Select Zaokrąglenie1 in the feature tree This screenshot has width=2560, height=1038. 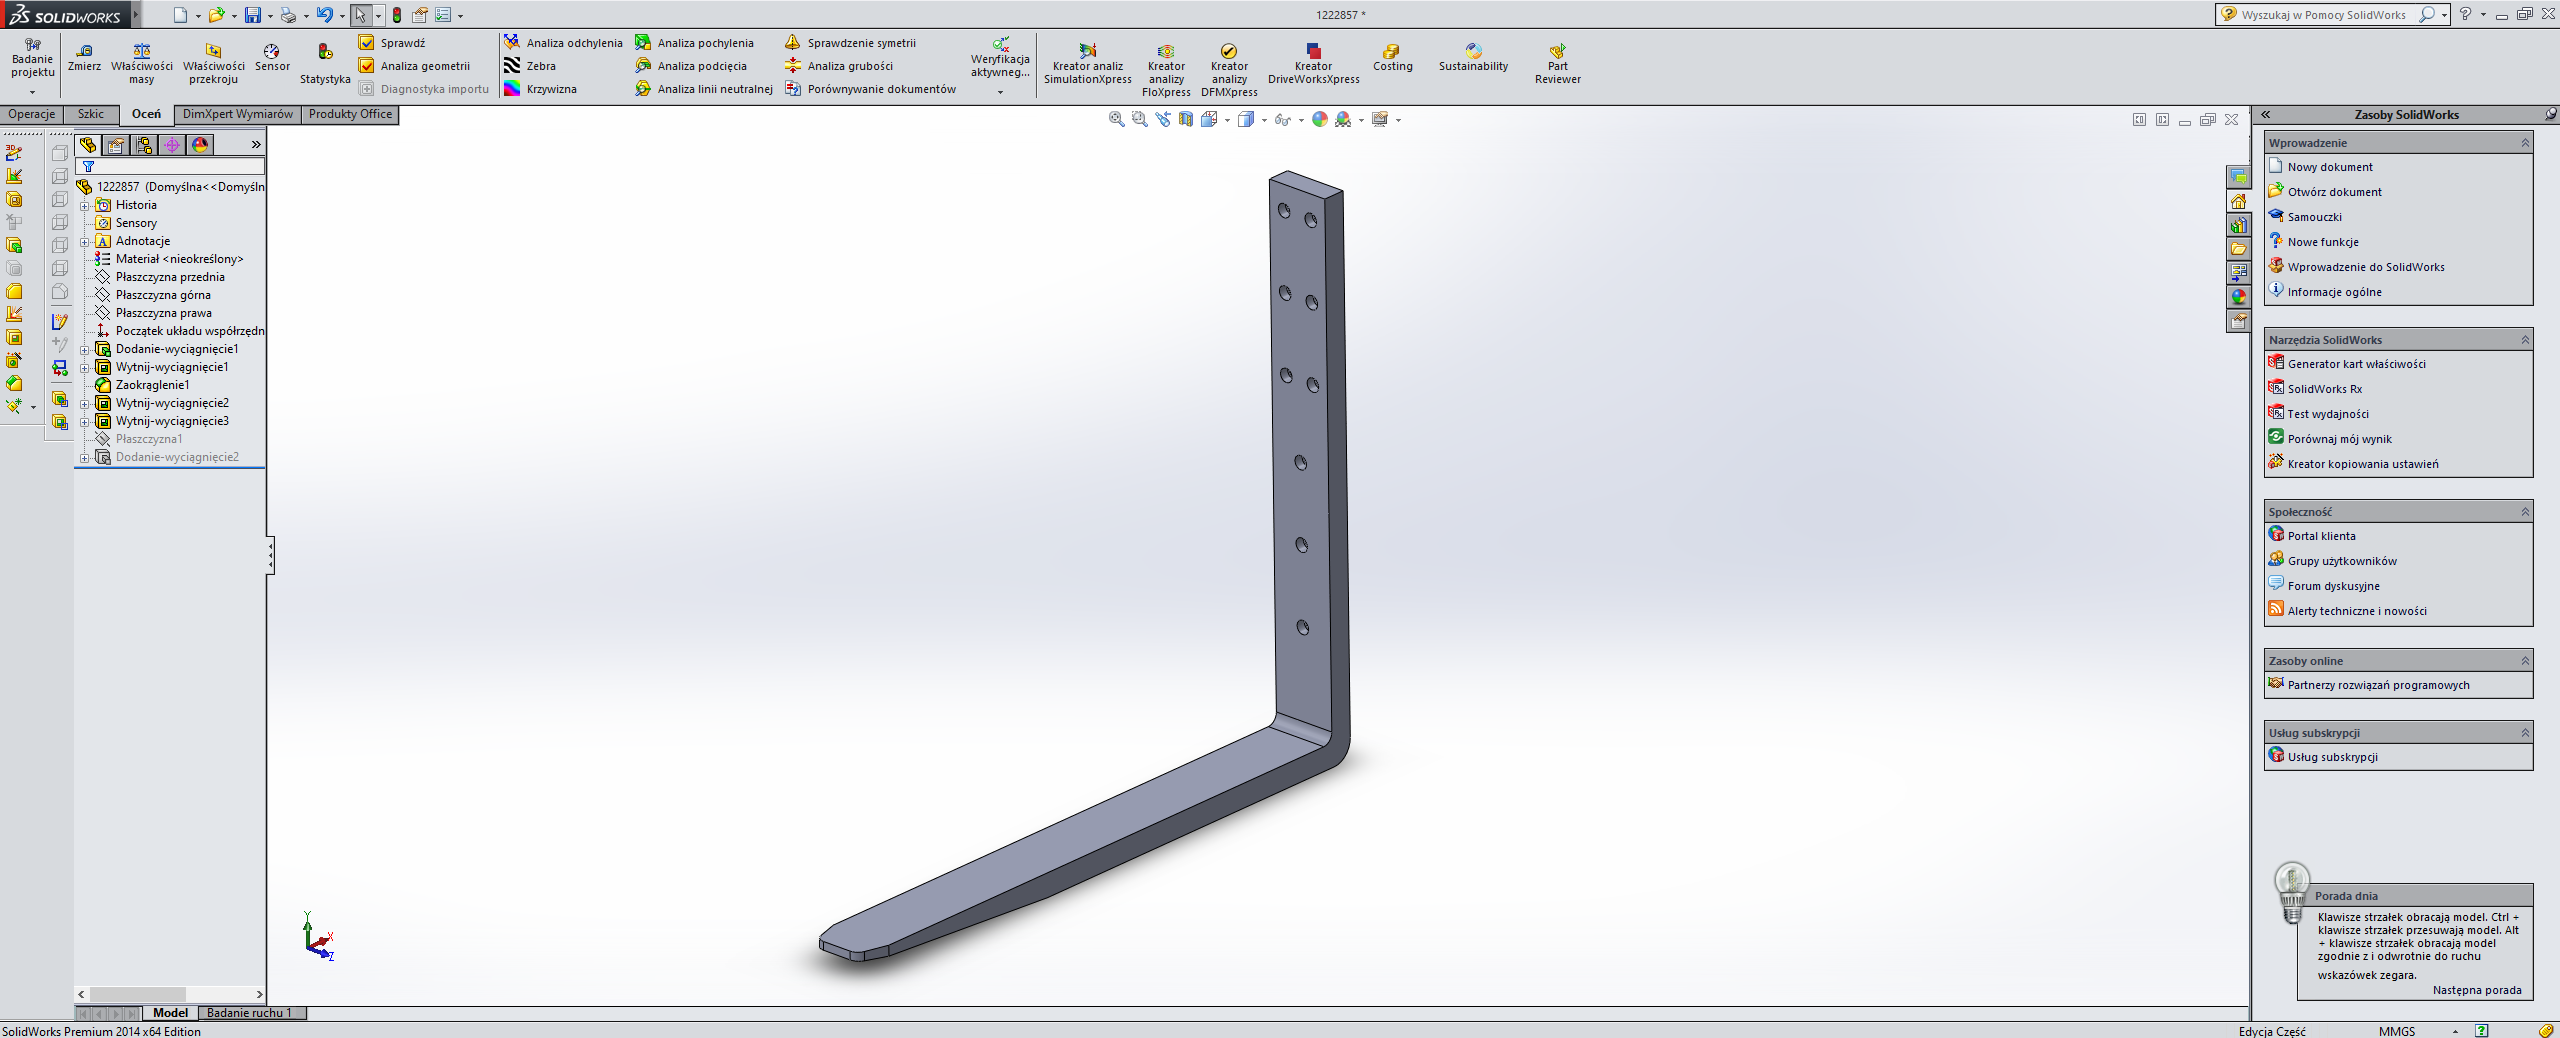[152, 385]
